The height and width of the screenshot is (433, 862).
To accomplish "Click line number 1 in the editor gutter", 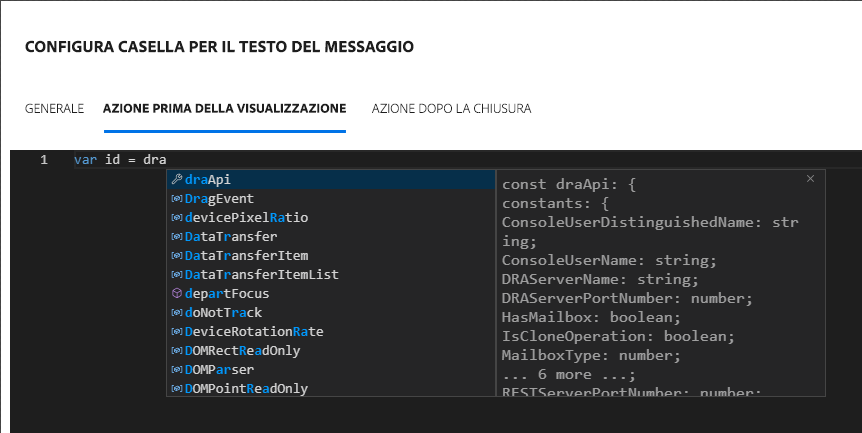I will pos(44,160).
